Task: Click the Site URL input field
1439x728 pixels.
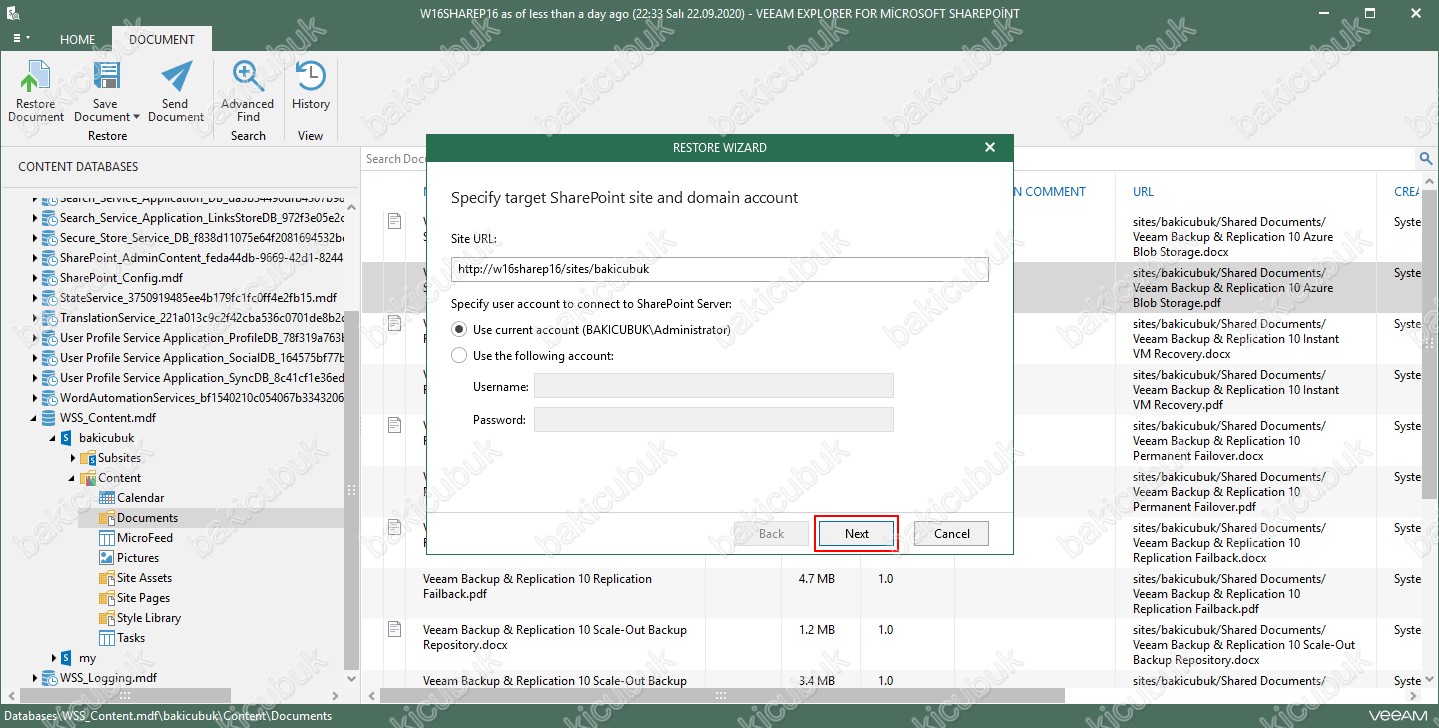Action: pos(720,269)
